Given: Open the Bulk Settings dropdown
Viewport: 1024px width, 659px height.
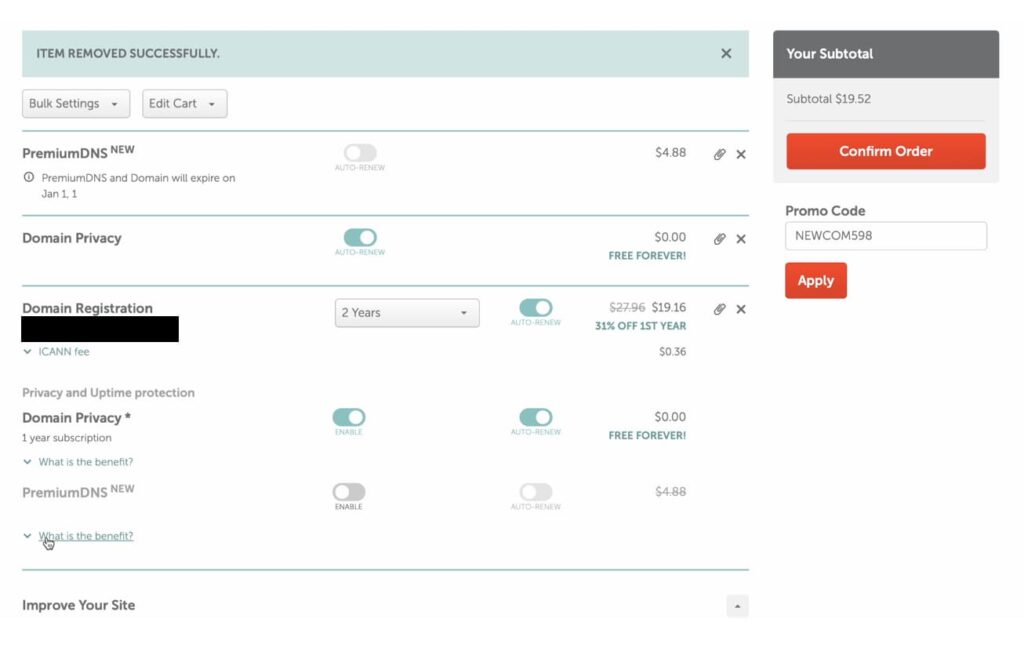Looking at the screenshot, I should (x=76, y=104).
